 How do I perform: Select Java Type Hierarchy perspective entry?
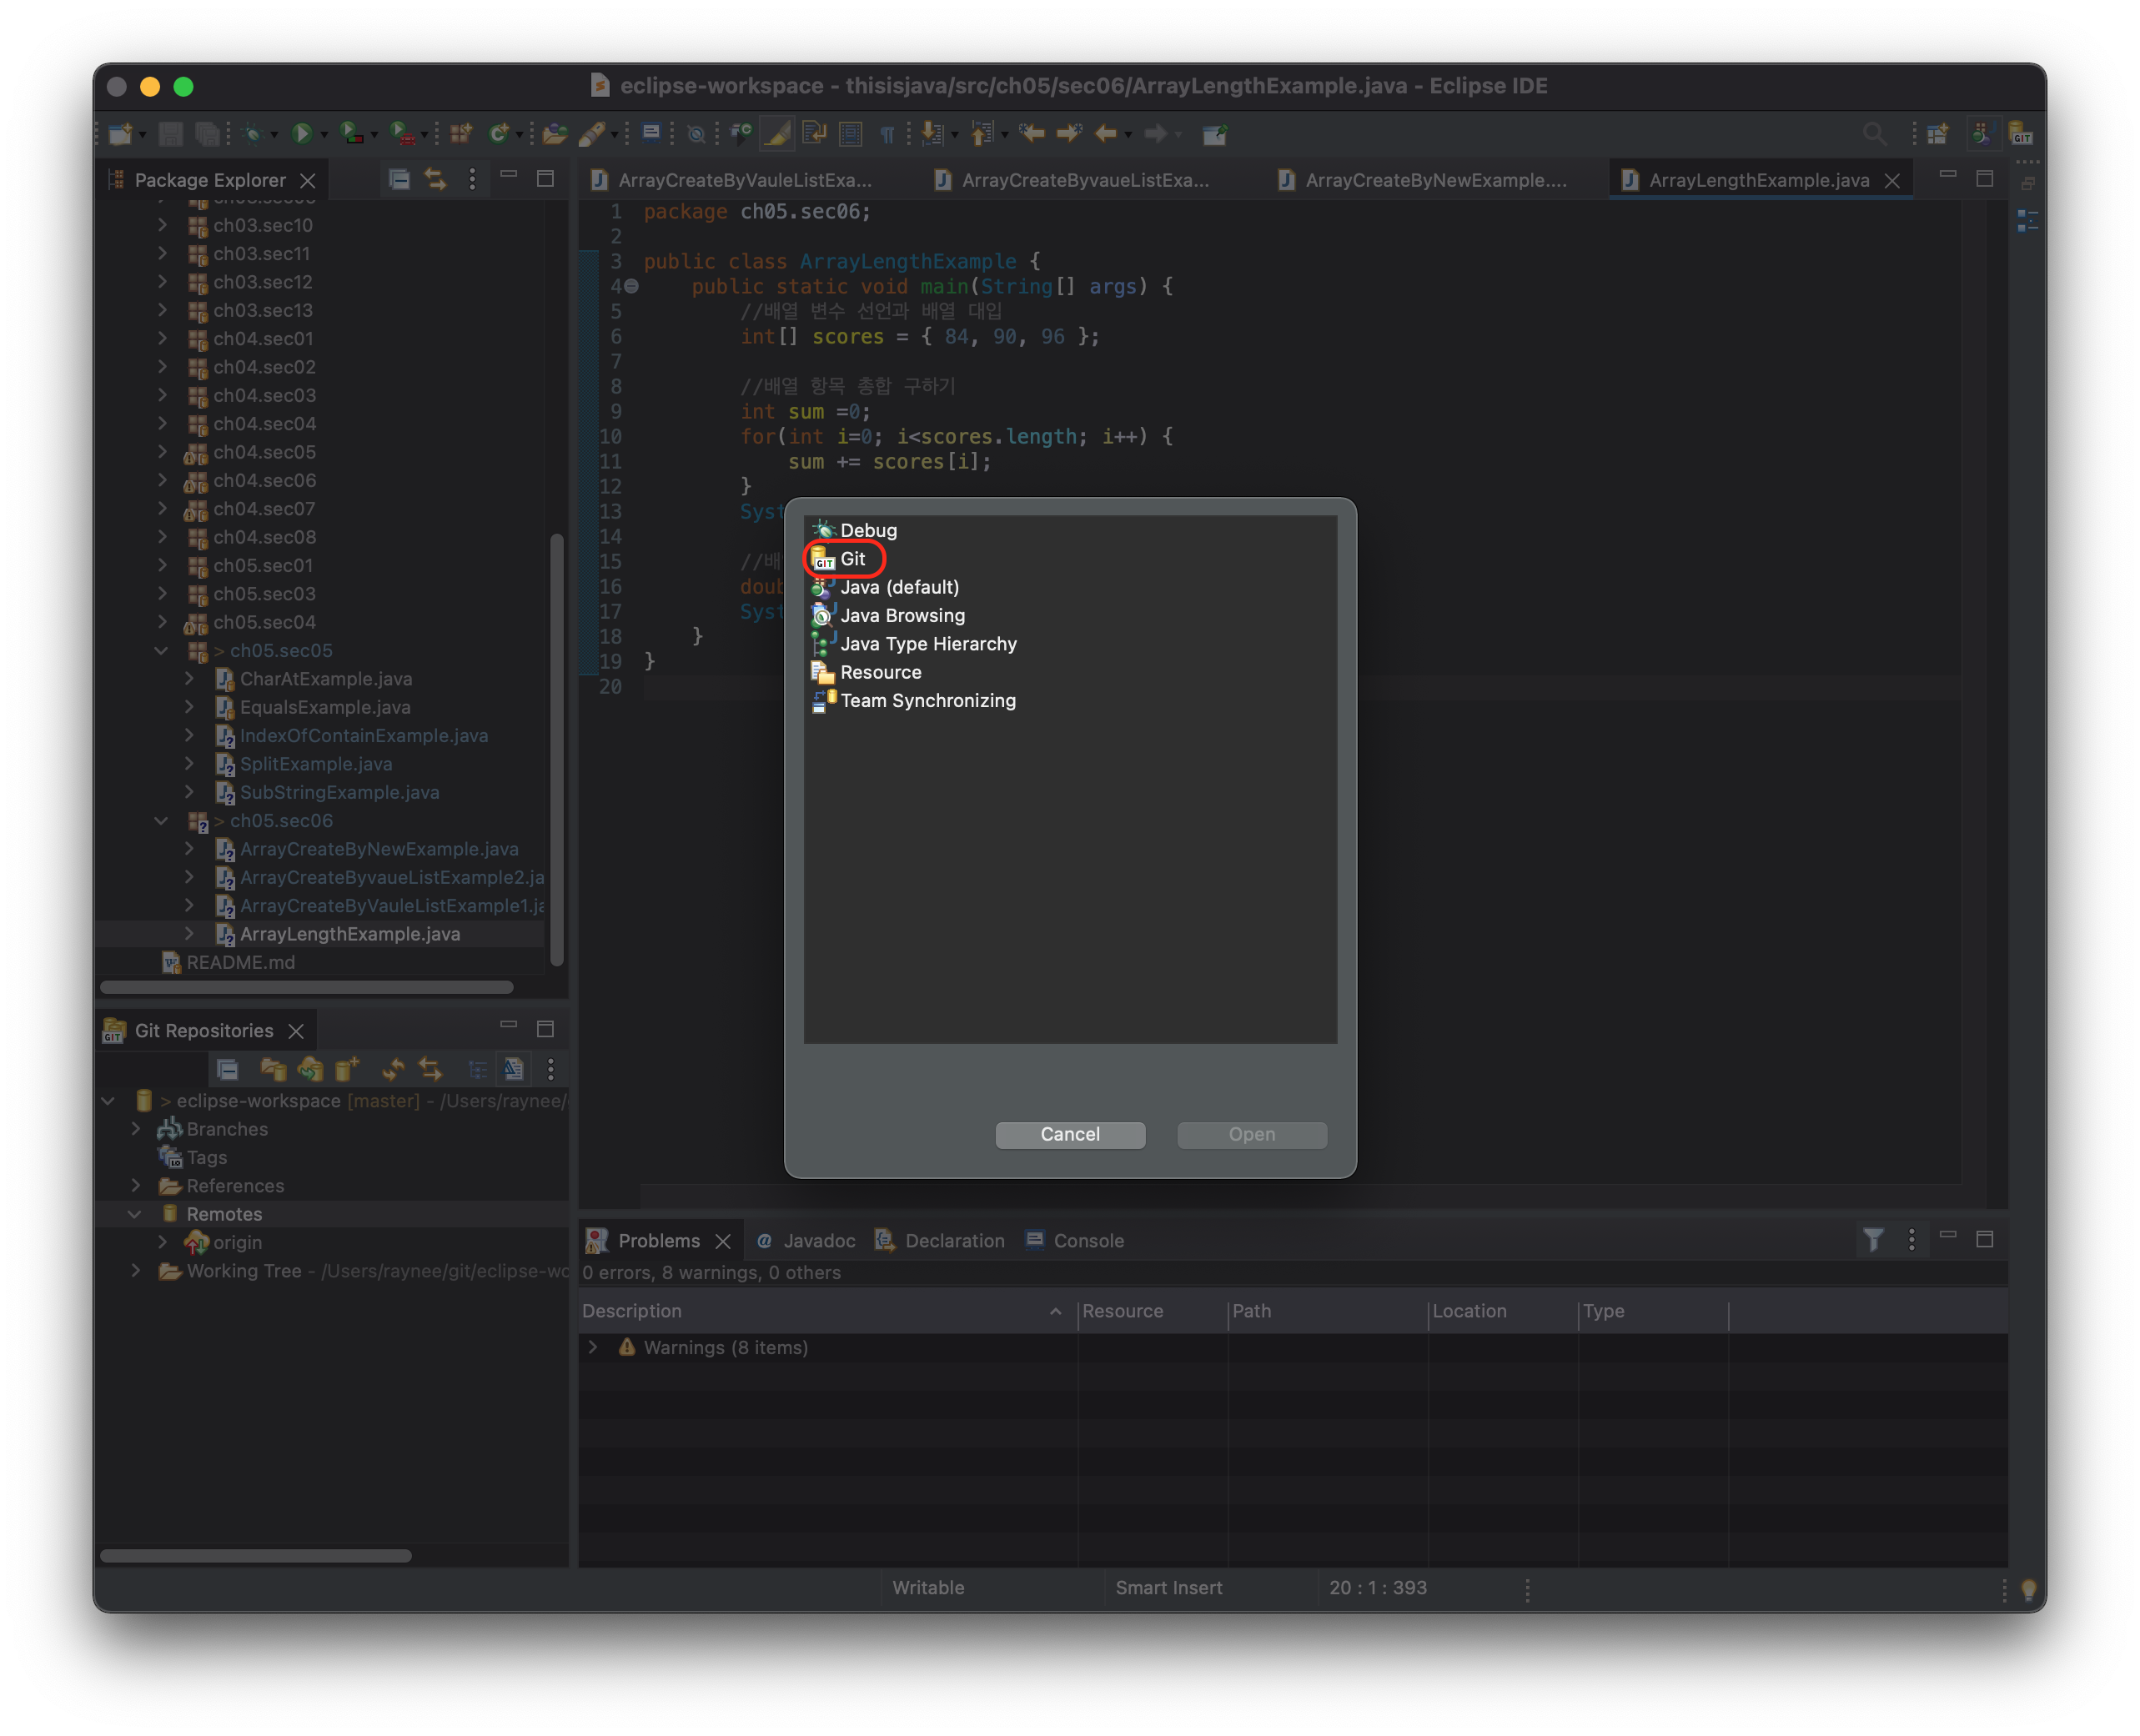(927, 644)
